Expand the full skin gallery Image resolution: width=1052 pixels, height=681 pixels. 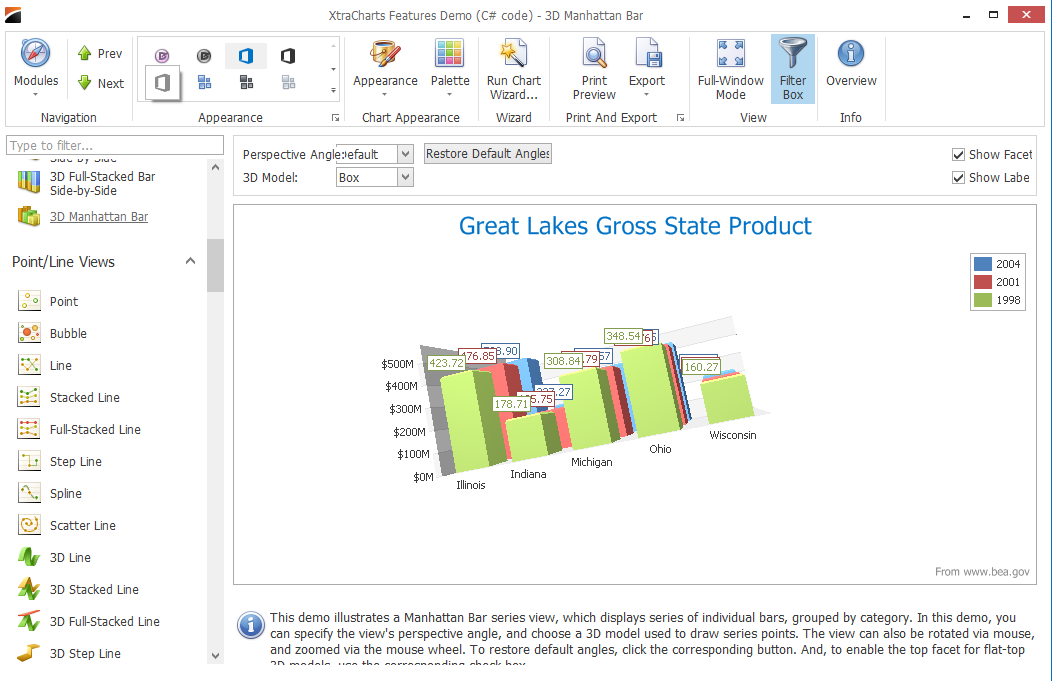(x=333, y=90)
